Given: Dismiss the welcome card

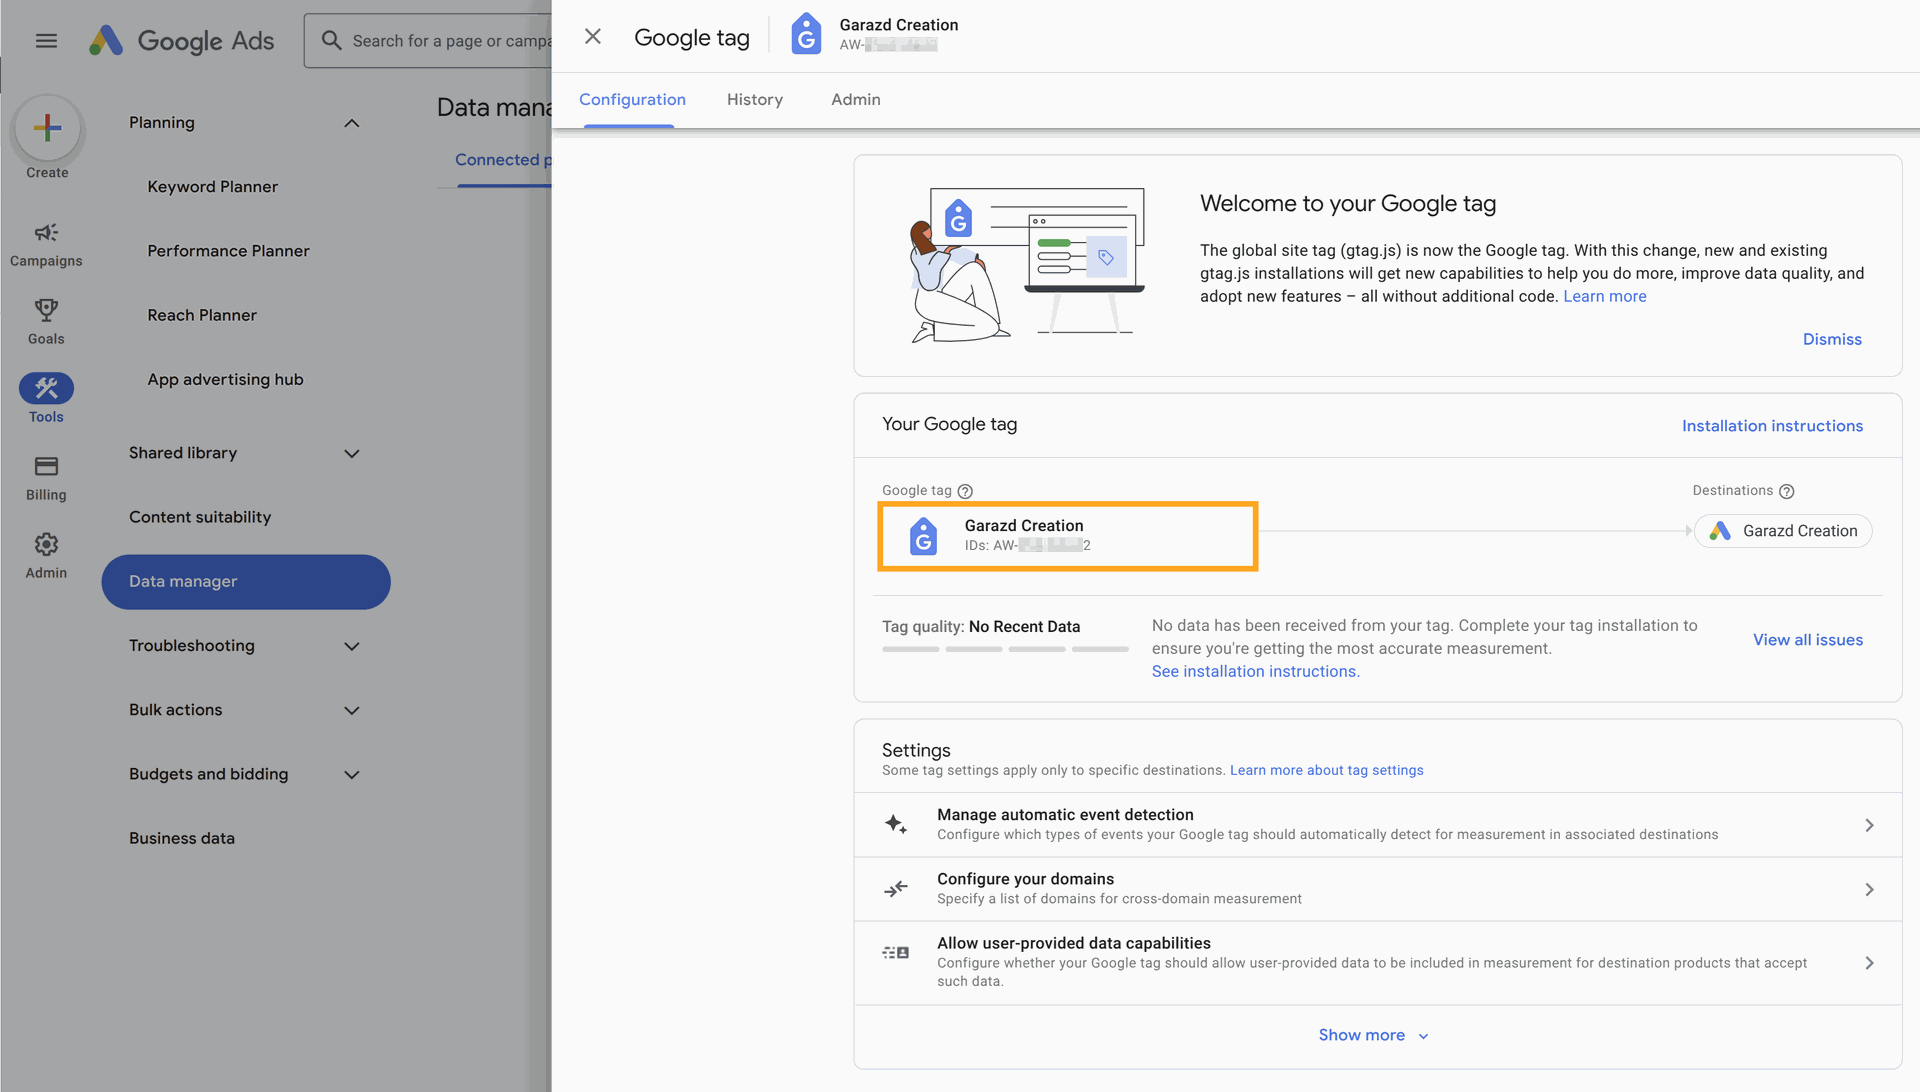Looking at the screenshot, I should [x=1832, y=339].
